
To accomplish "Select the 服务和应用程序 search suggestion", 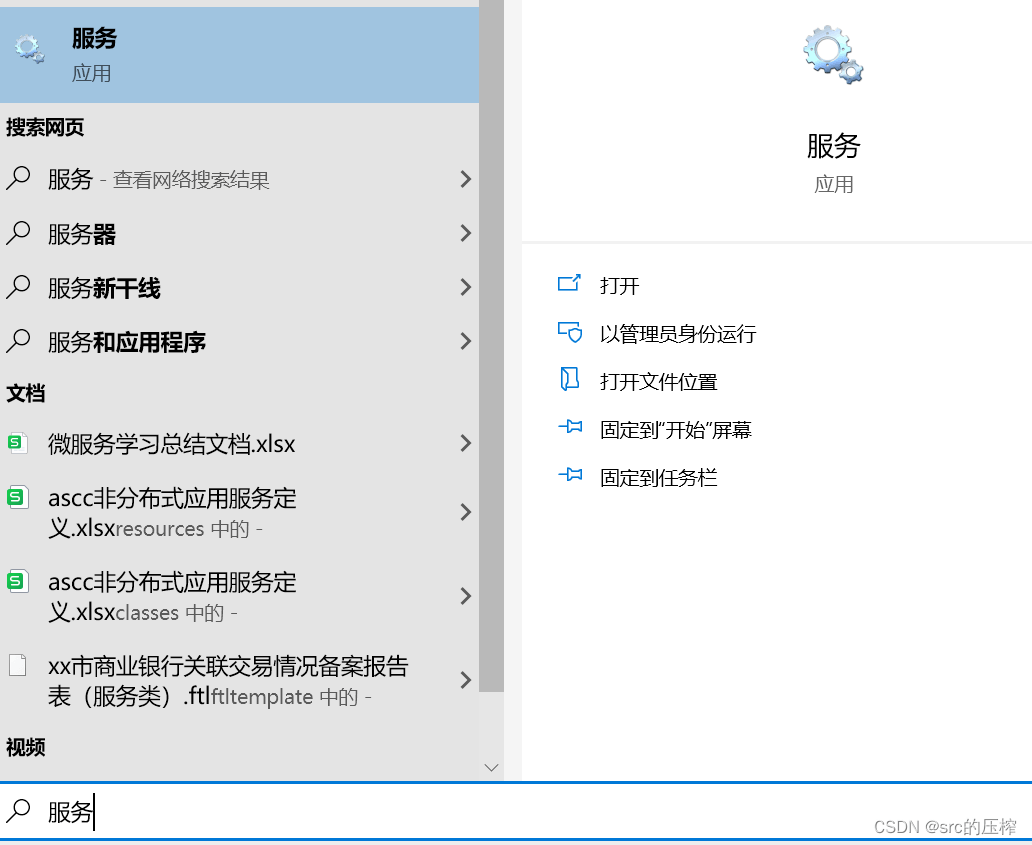I will [x=240, y=341].
